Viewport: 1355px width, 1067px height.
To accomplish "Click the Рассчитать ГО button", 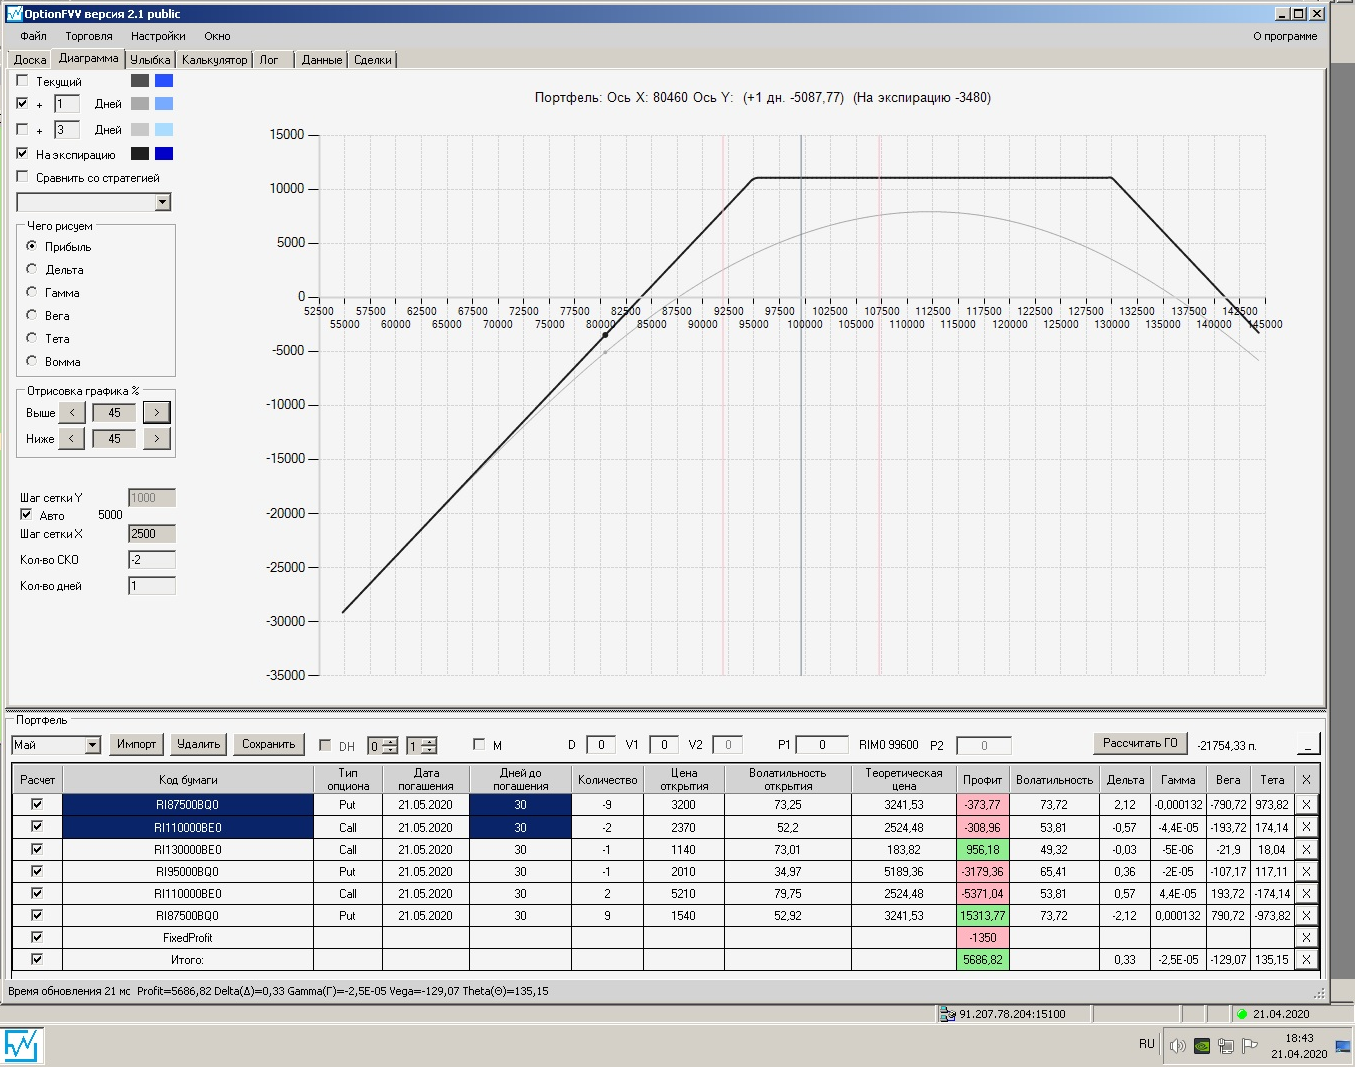I will click(1140, 743).
